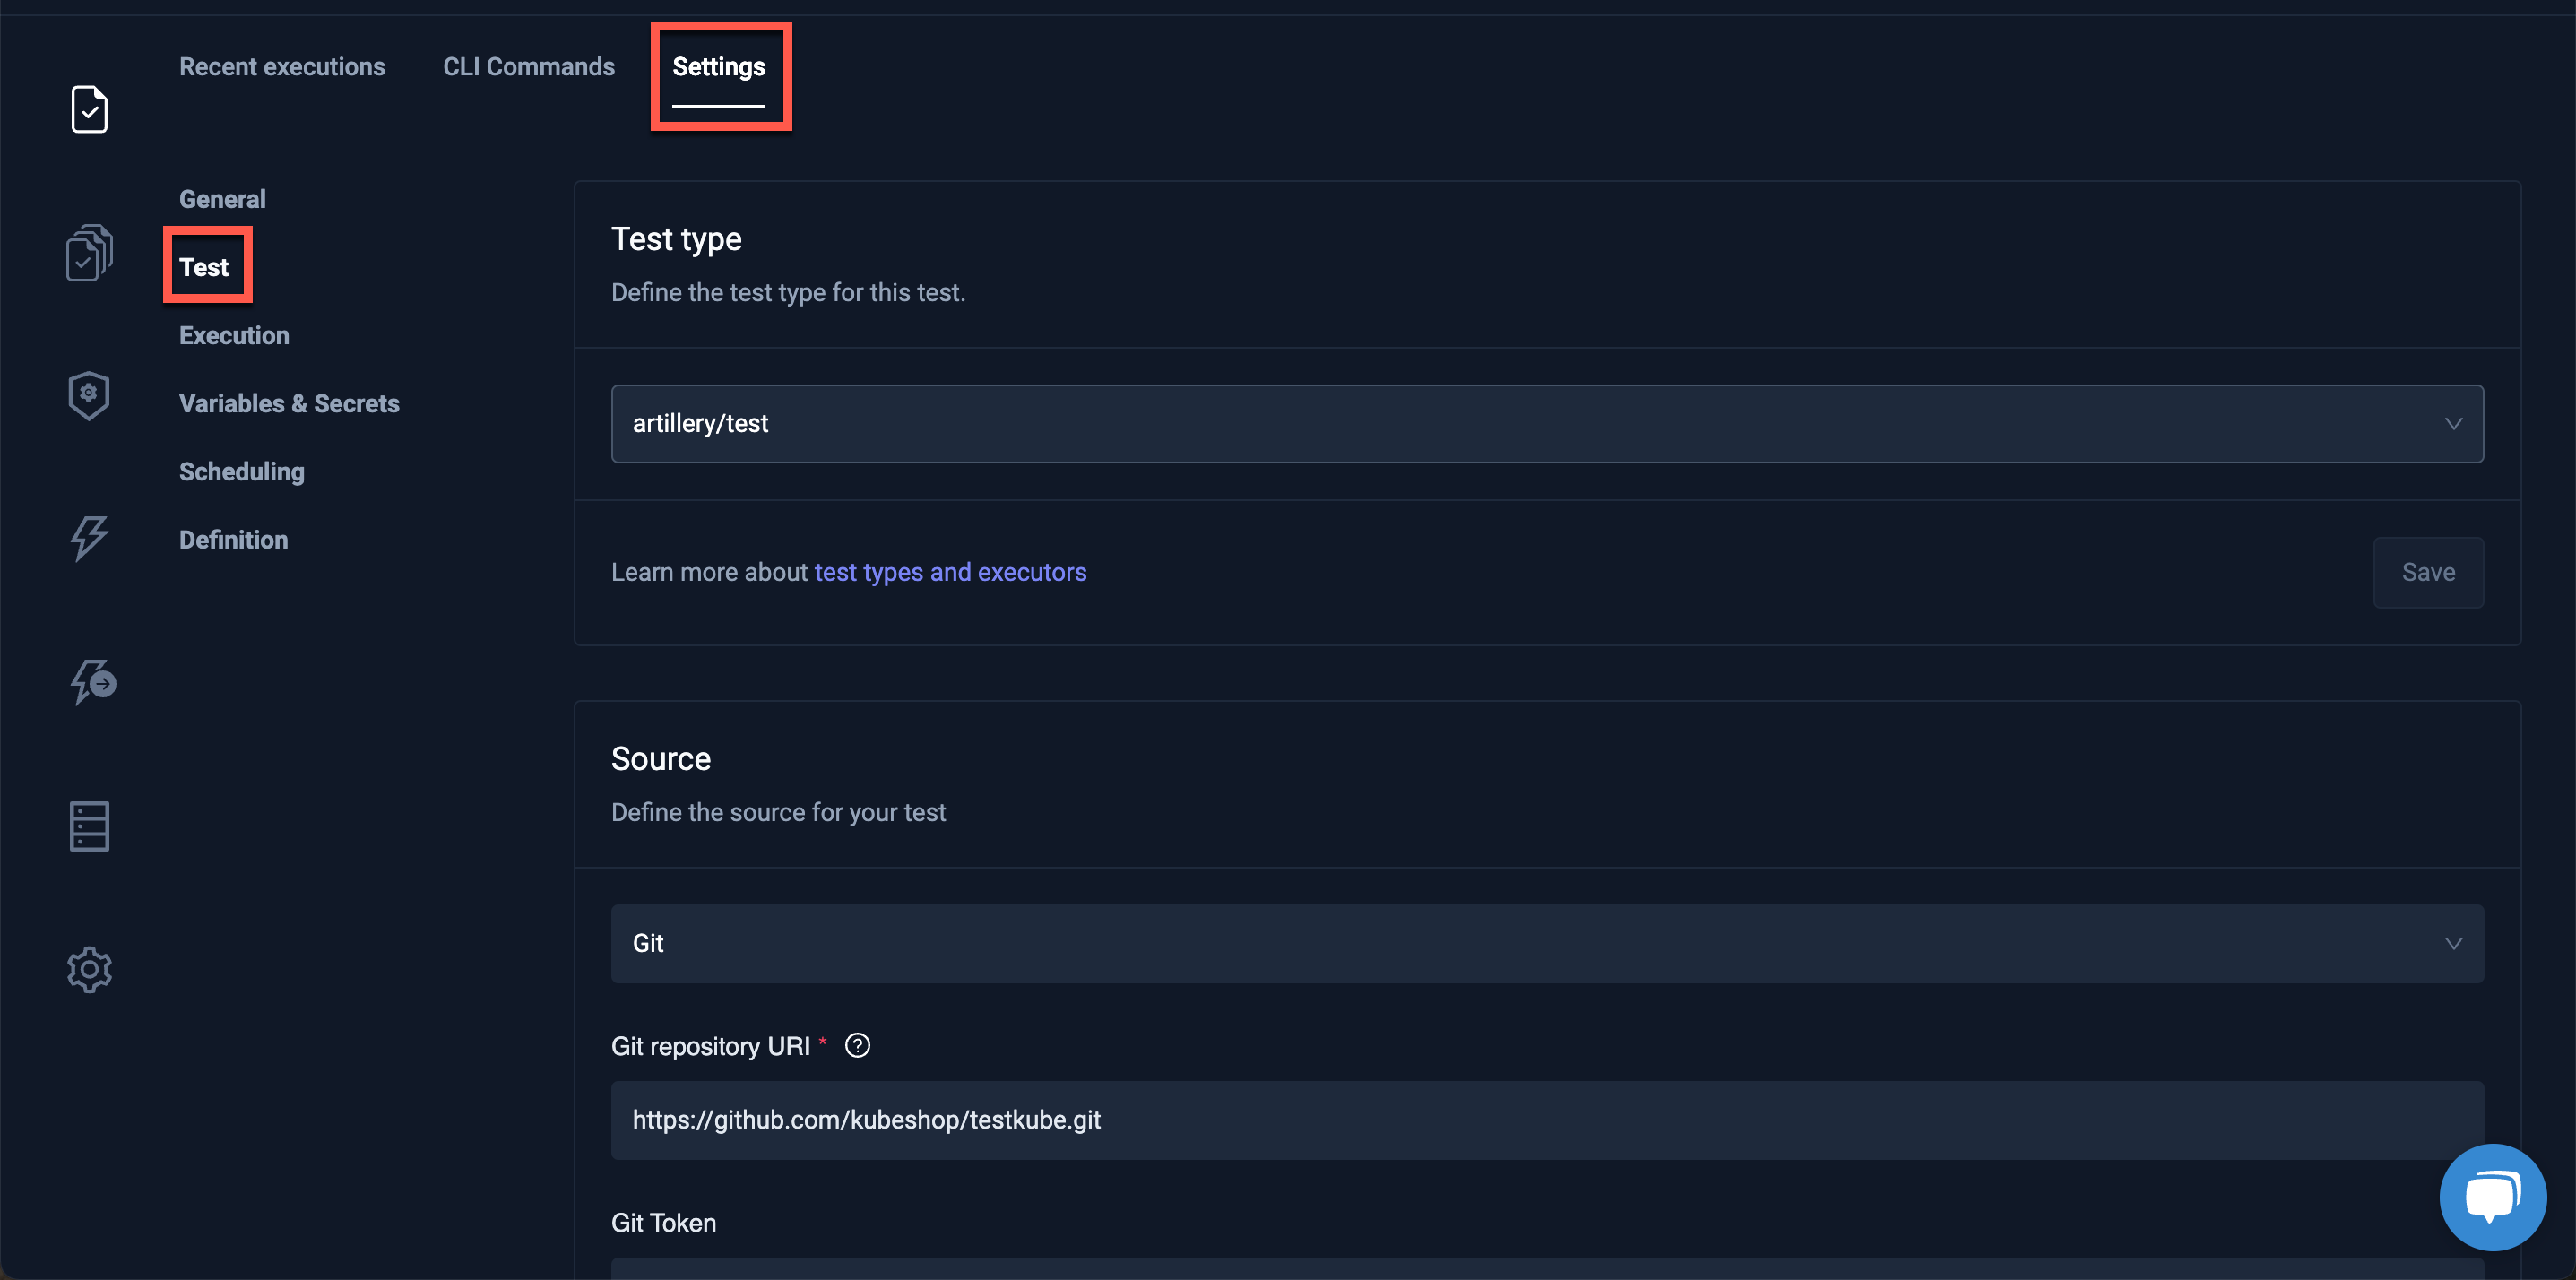This screenshot has width=2576, height=1280.
Task: Open the Sources panel icon
Action: (x=89, y=825)
